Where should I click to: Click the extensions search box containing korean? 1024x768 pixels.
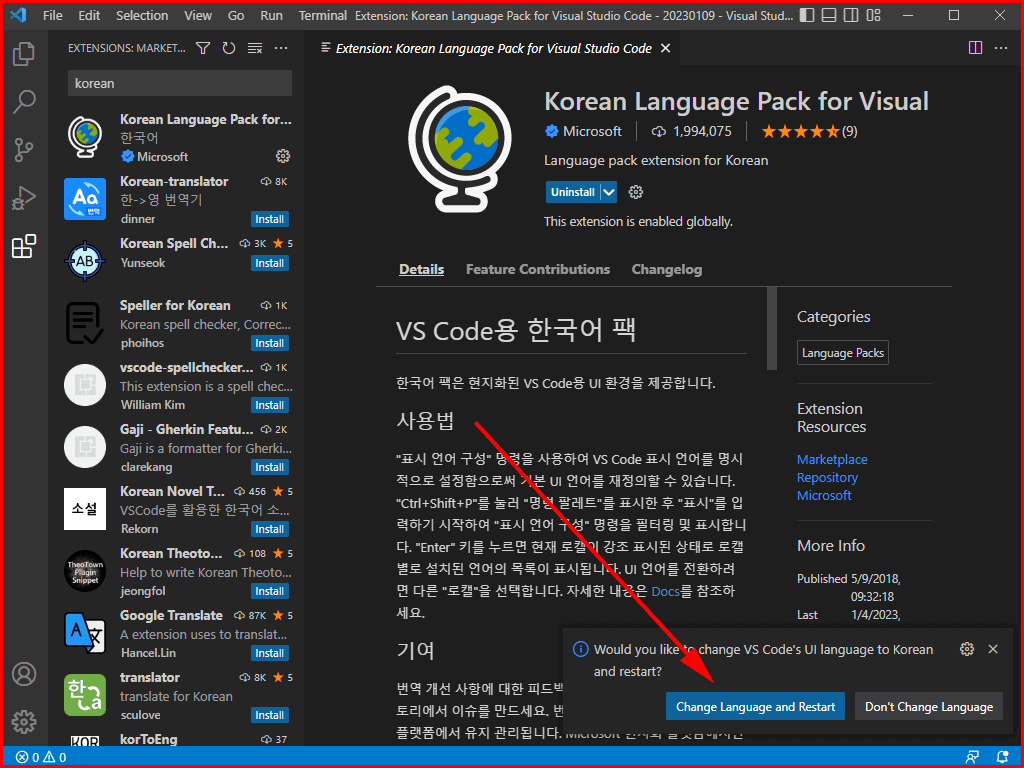tap(180, 84)
